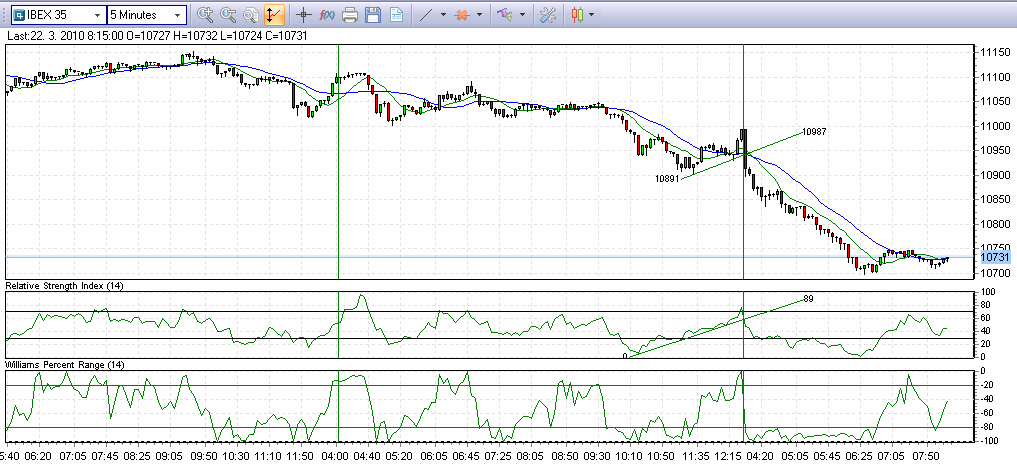Expand the candlestick chart type dropdown arrow
This screenshot has width=1017, height=464.
click(592, 15)
